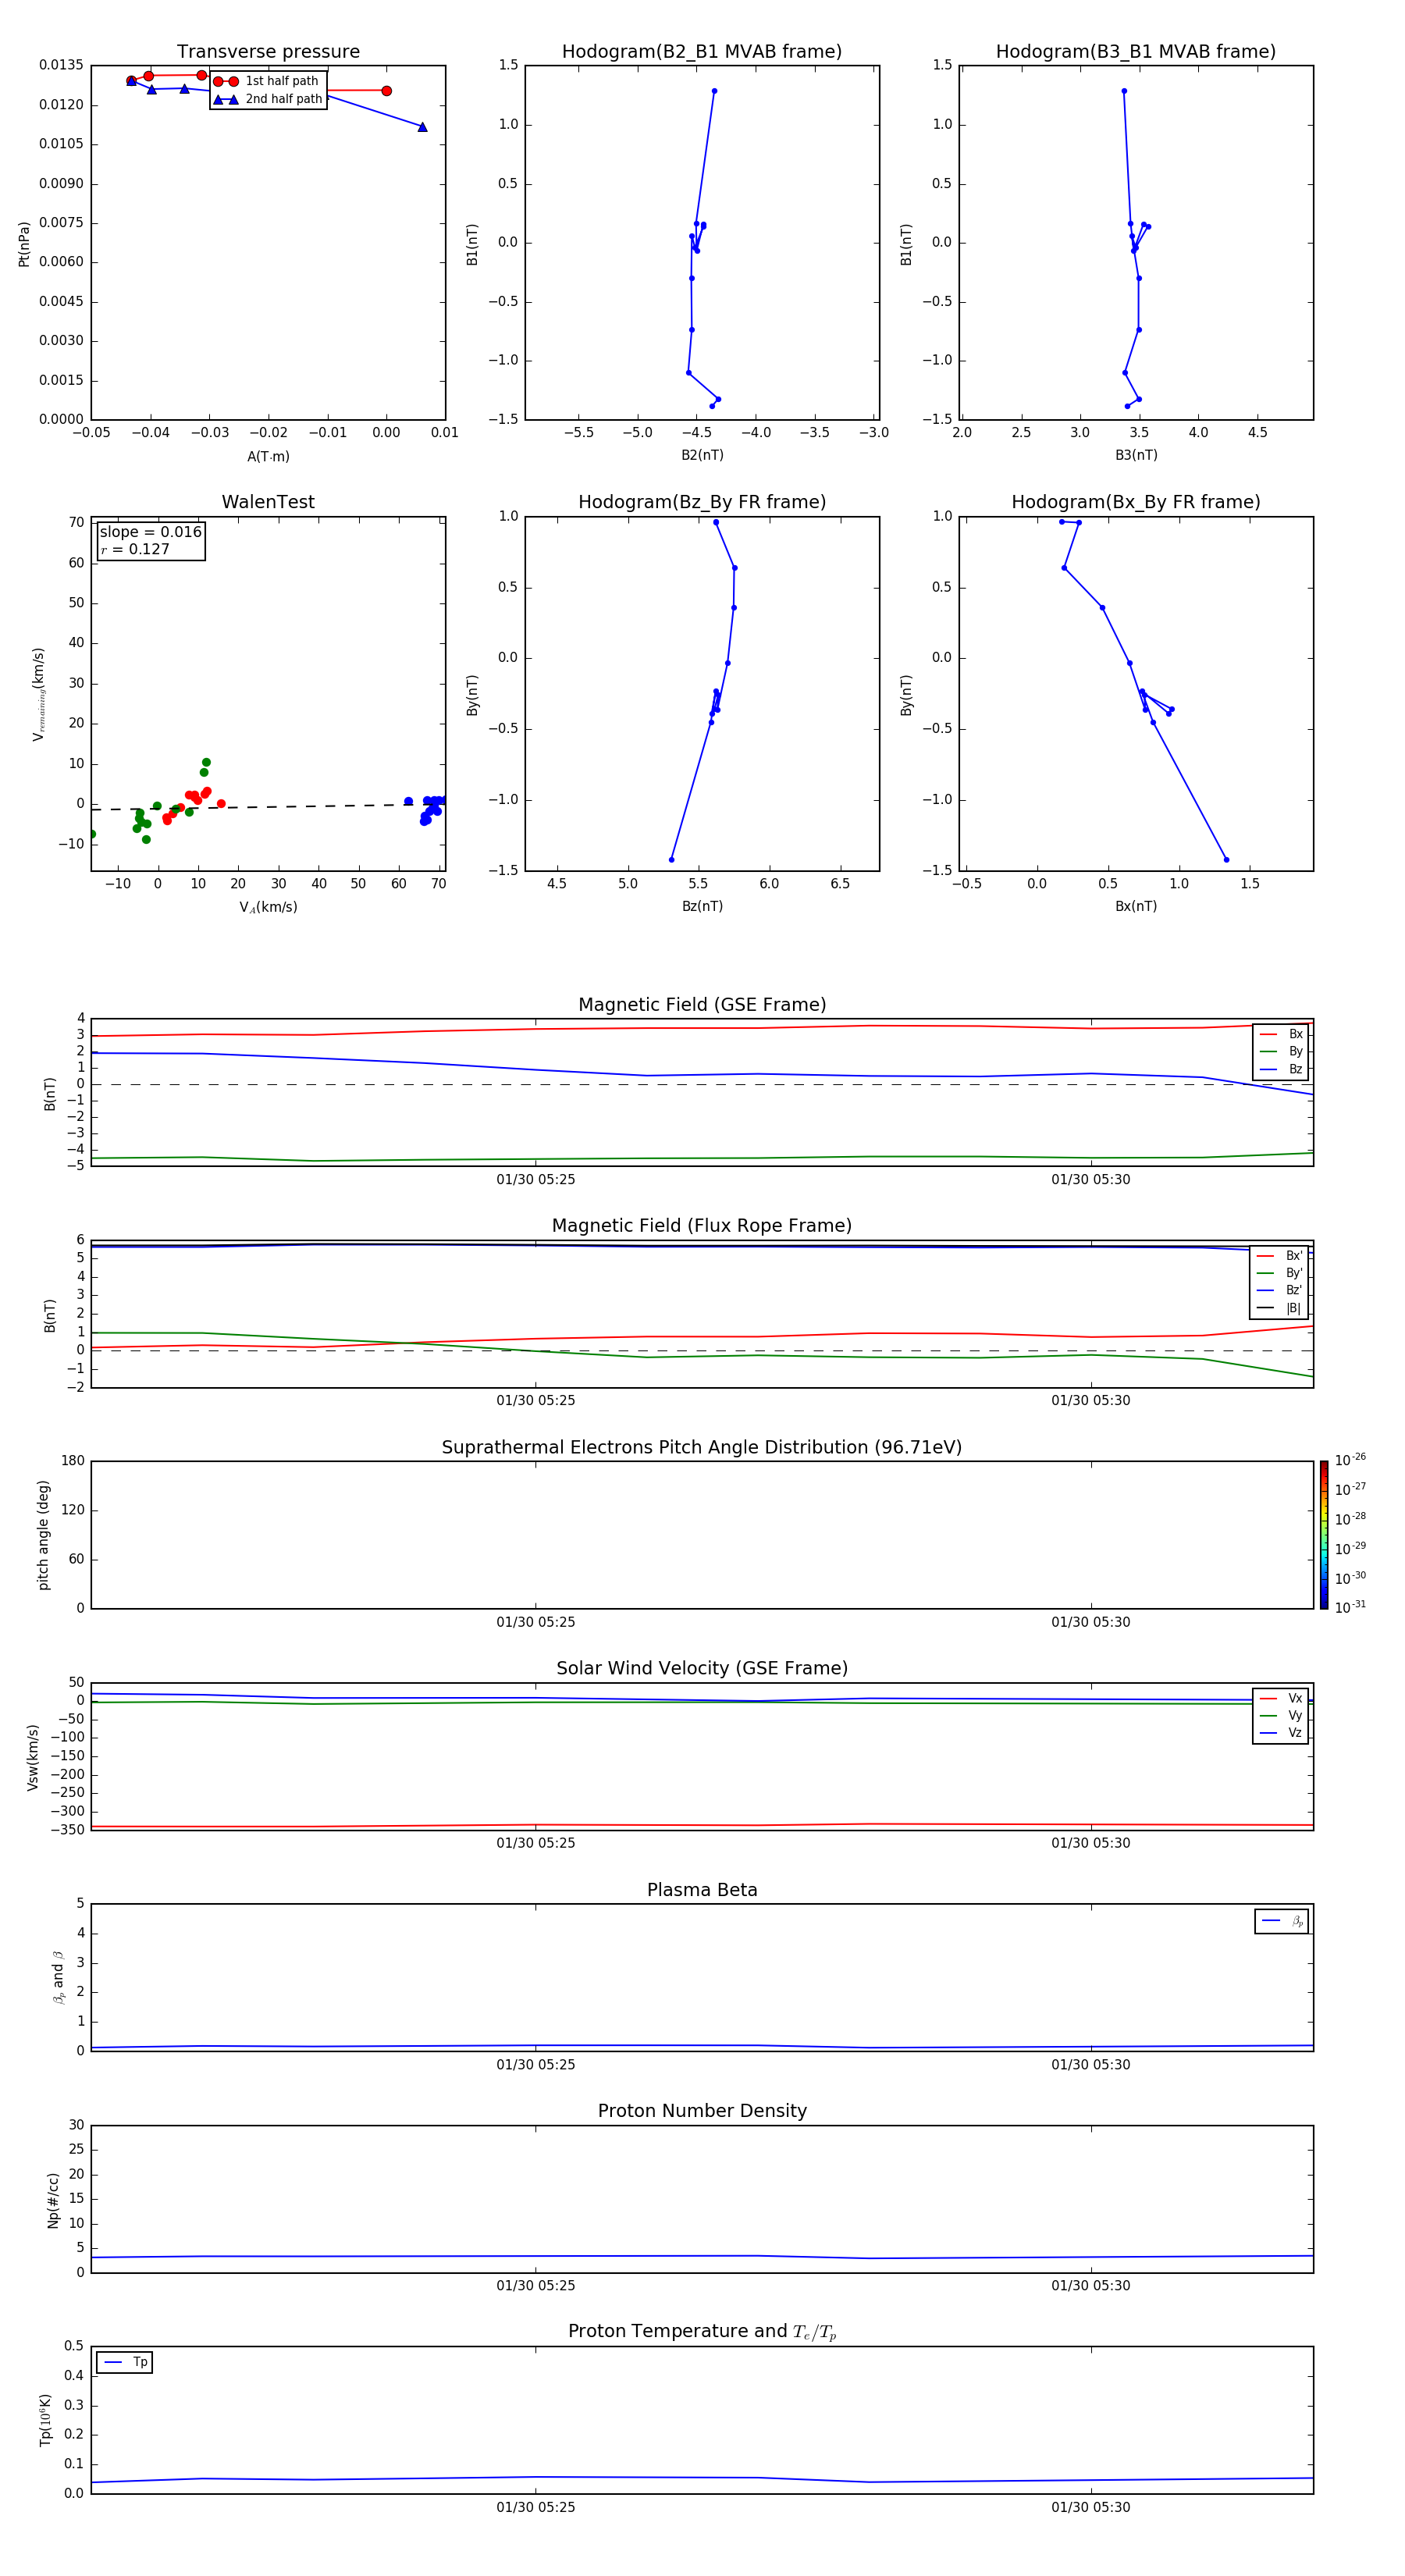Click '01/30 05:25' tick under GSE magnetic field

click(x=536, y=1180)
